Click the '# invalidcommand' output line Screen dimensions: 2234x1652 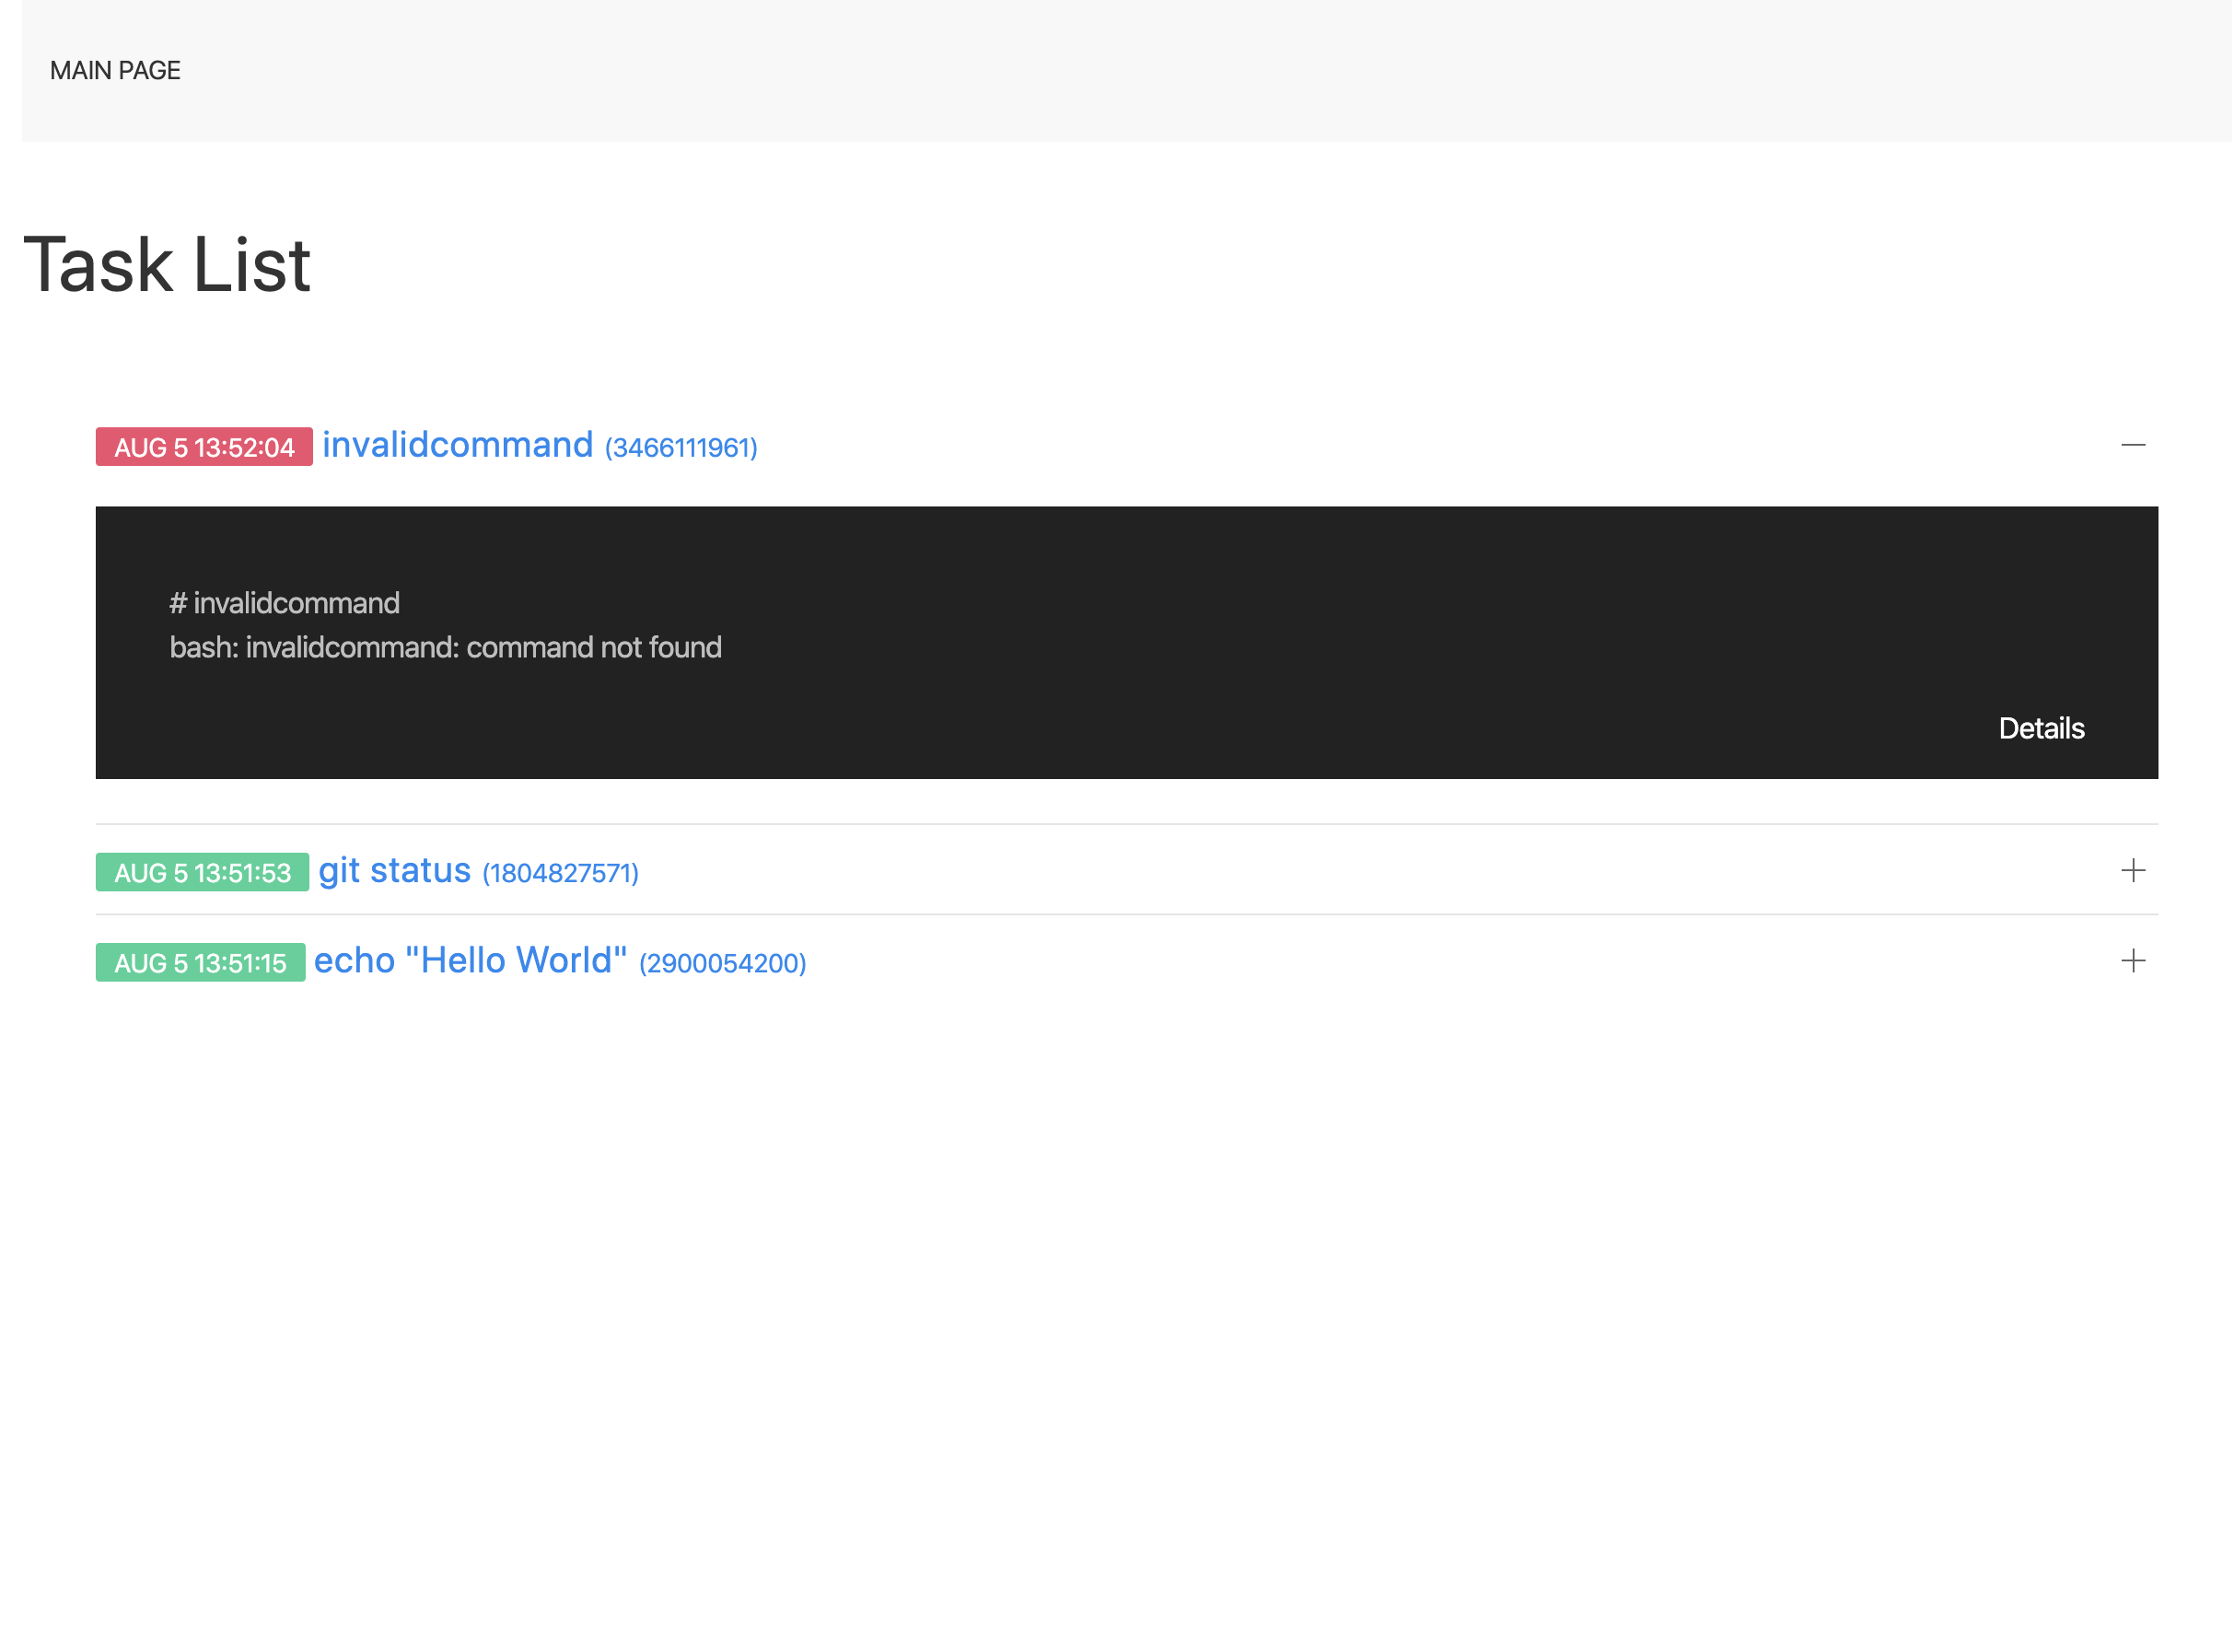[x=284, y=603]
